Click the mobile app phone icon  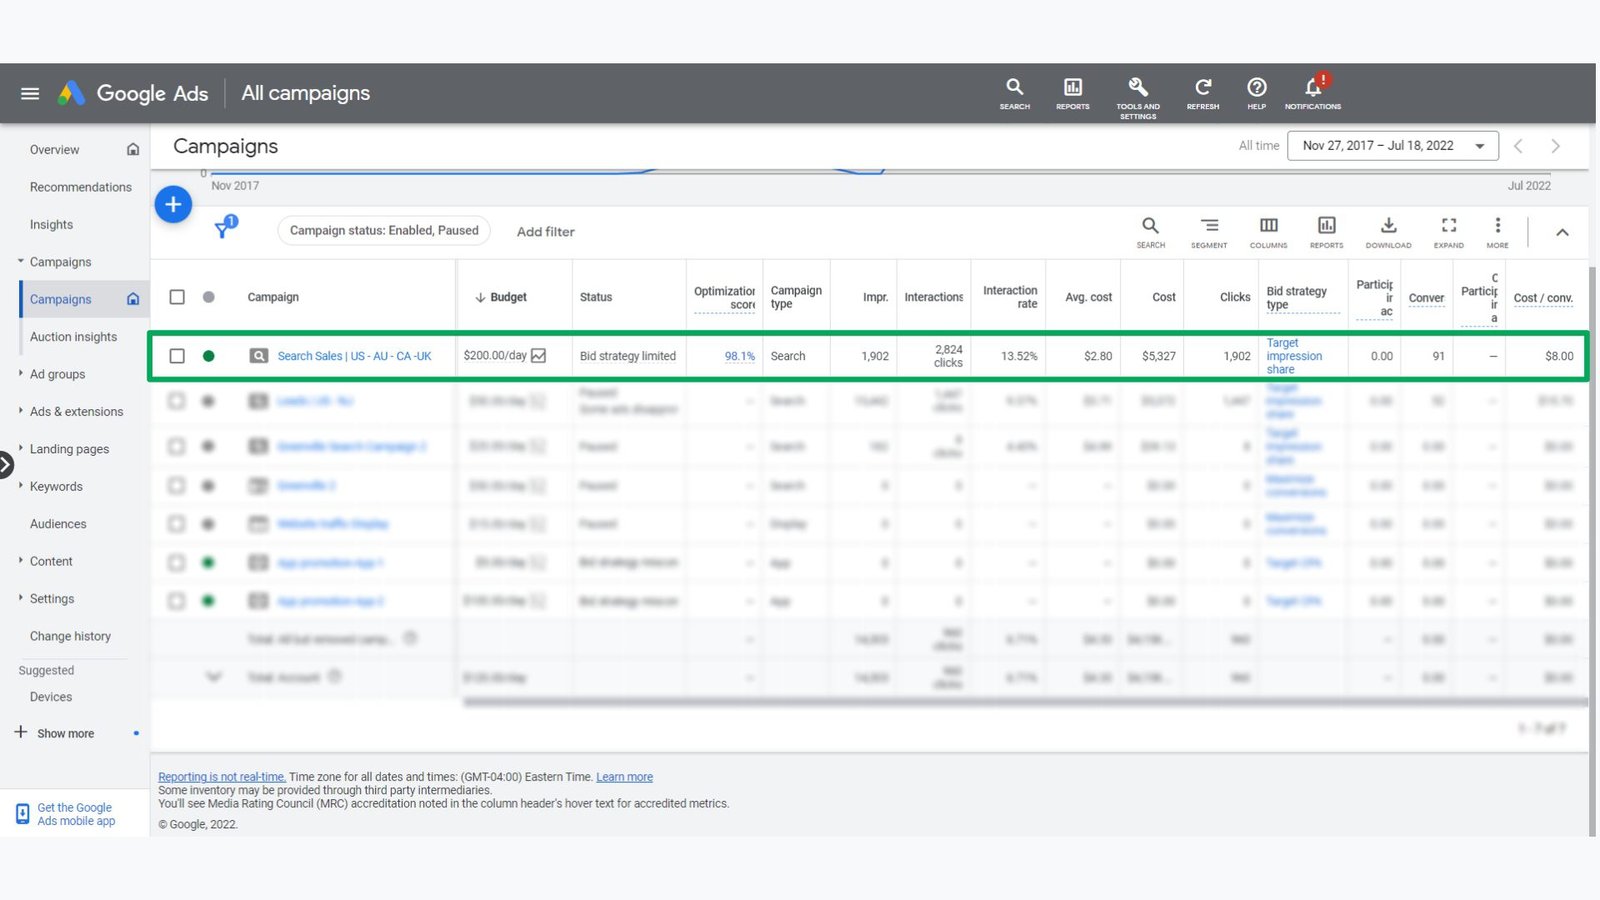click(23, 814)
